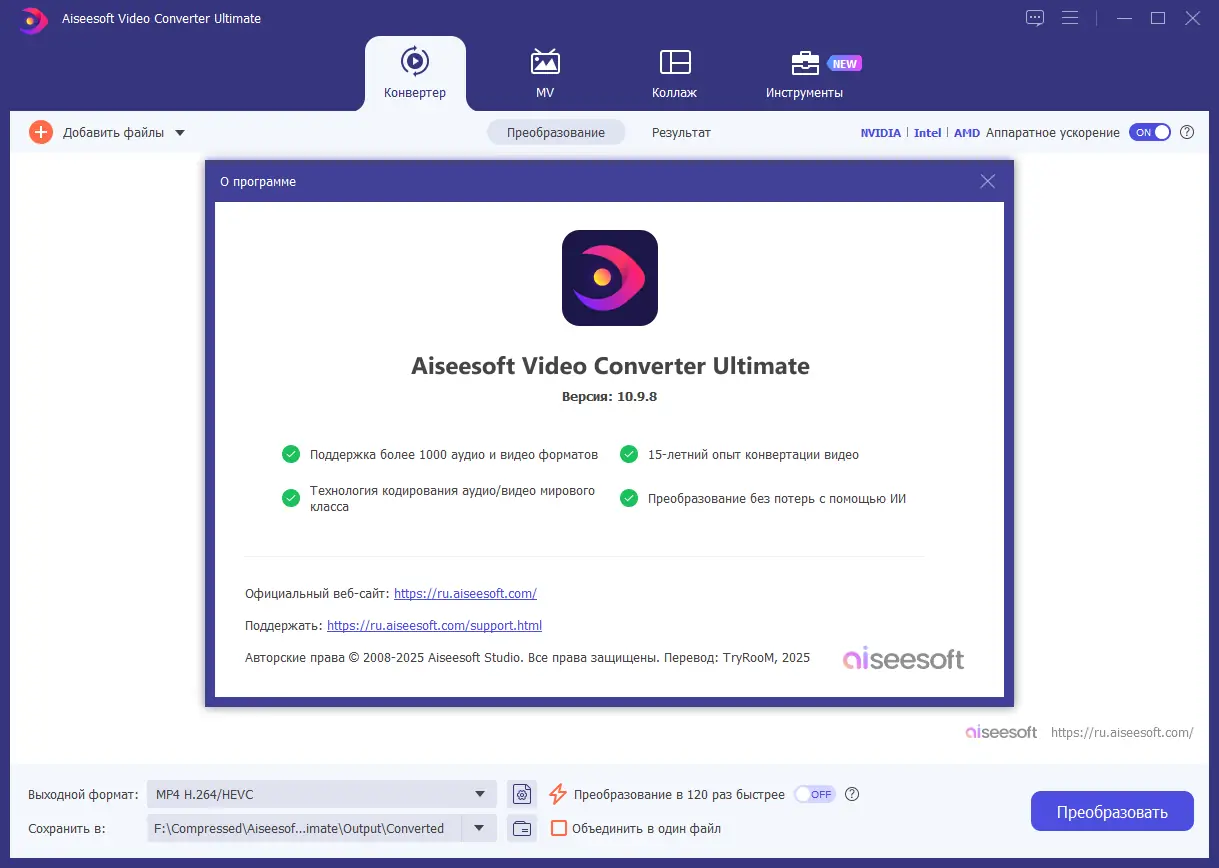Click the green check beside Поддержка более 1000 форматов
The width and height of the screenshot is (1219, 868).
click(291, 454)
